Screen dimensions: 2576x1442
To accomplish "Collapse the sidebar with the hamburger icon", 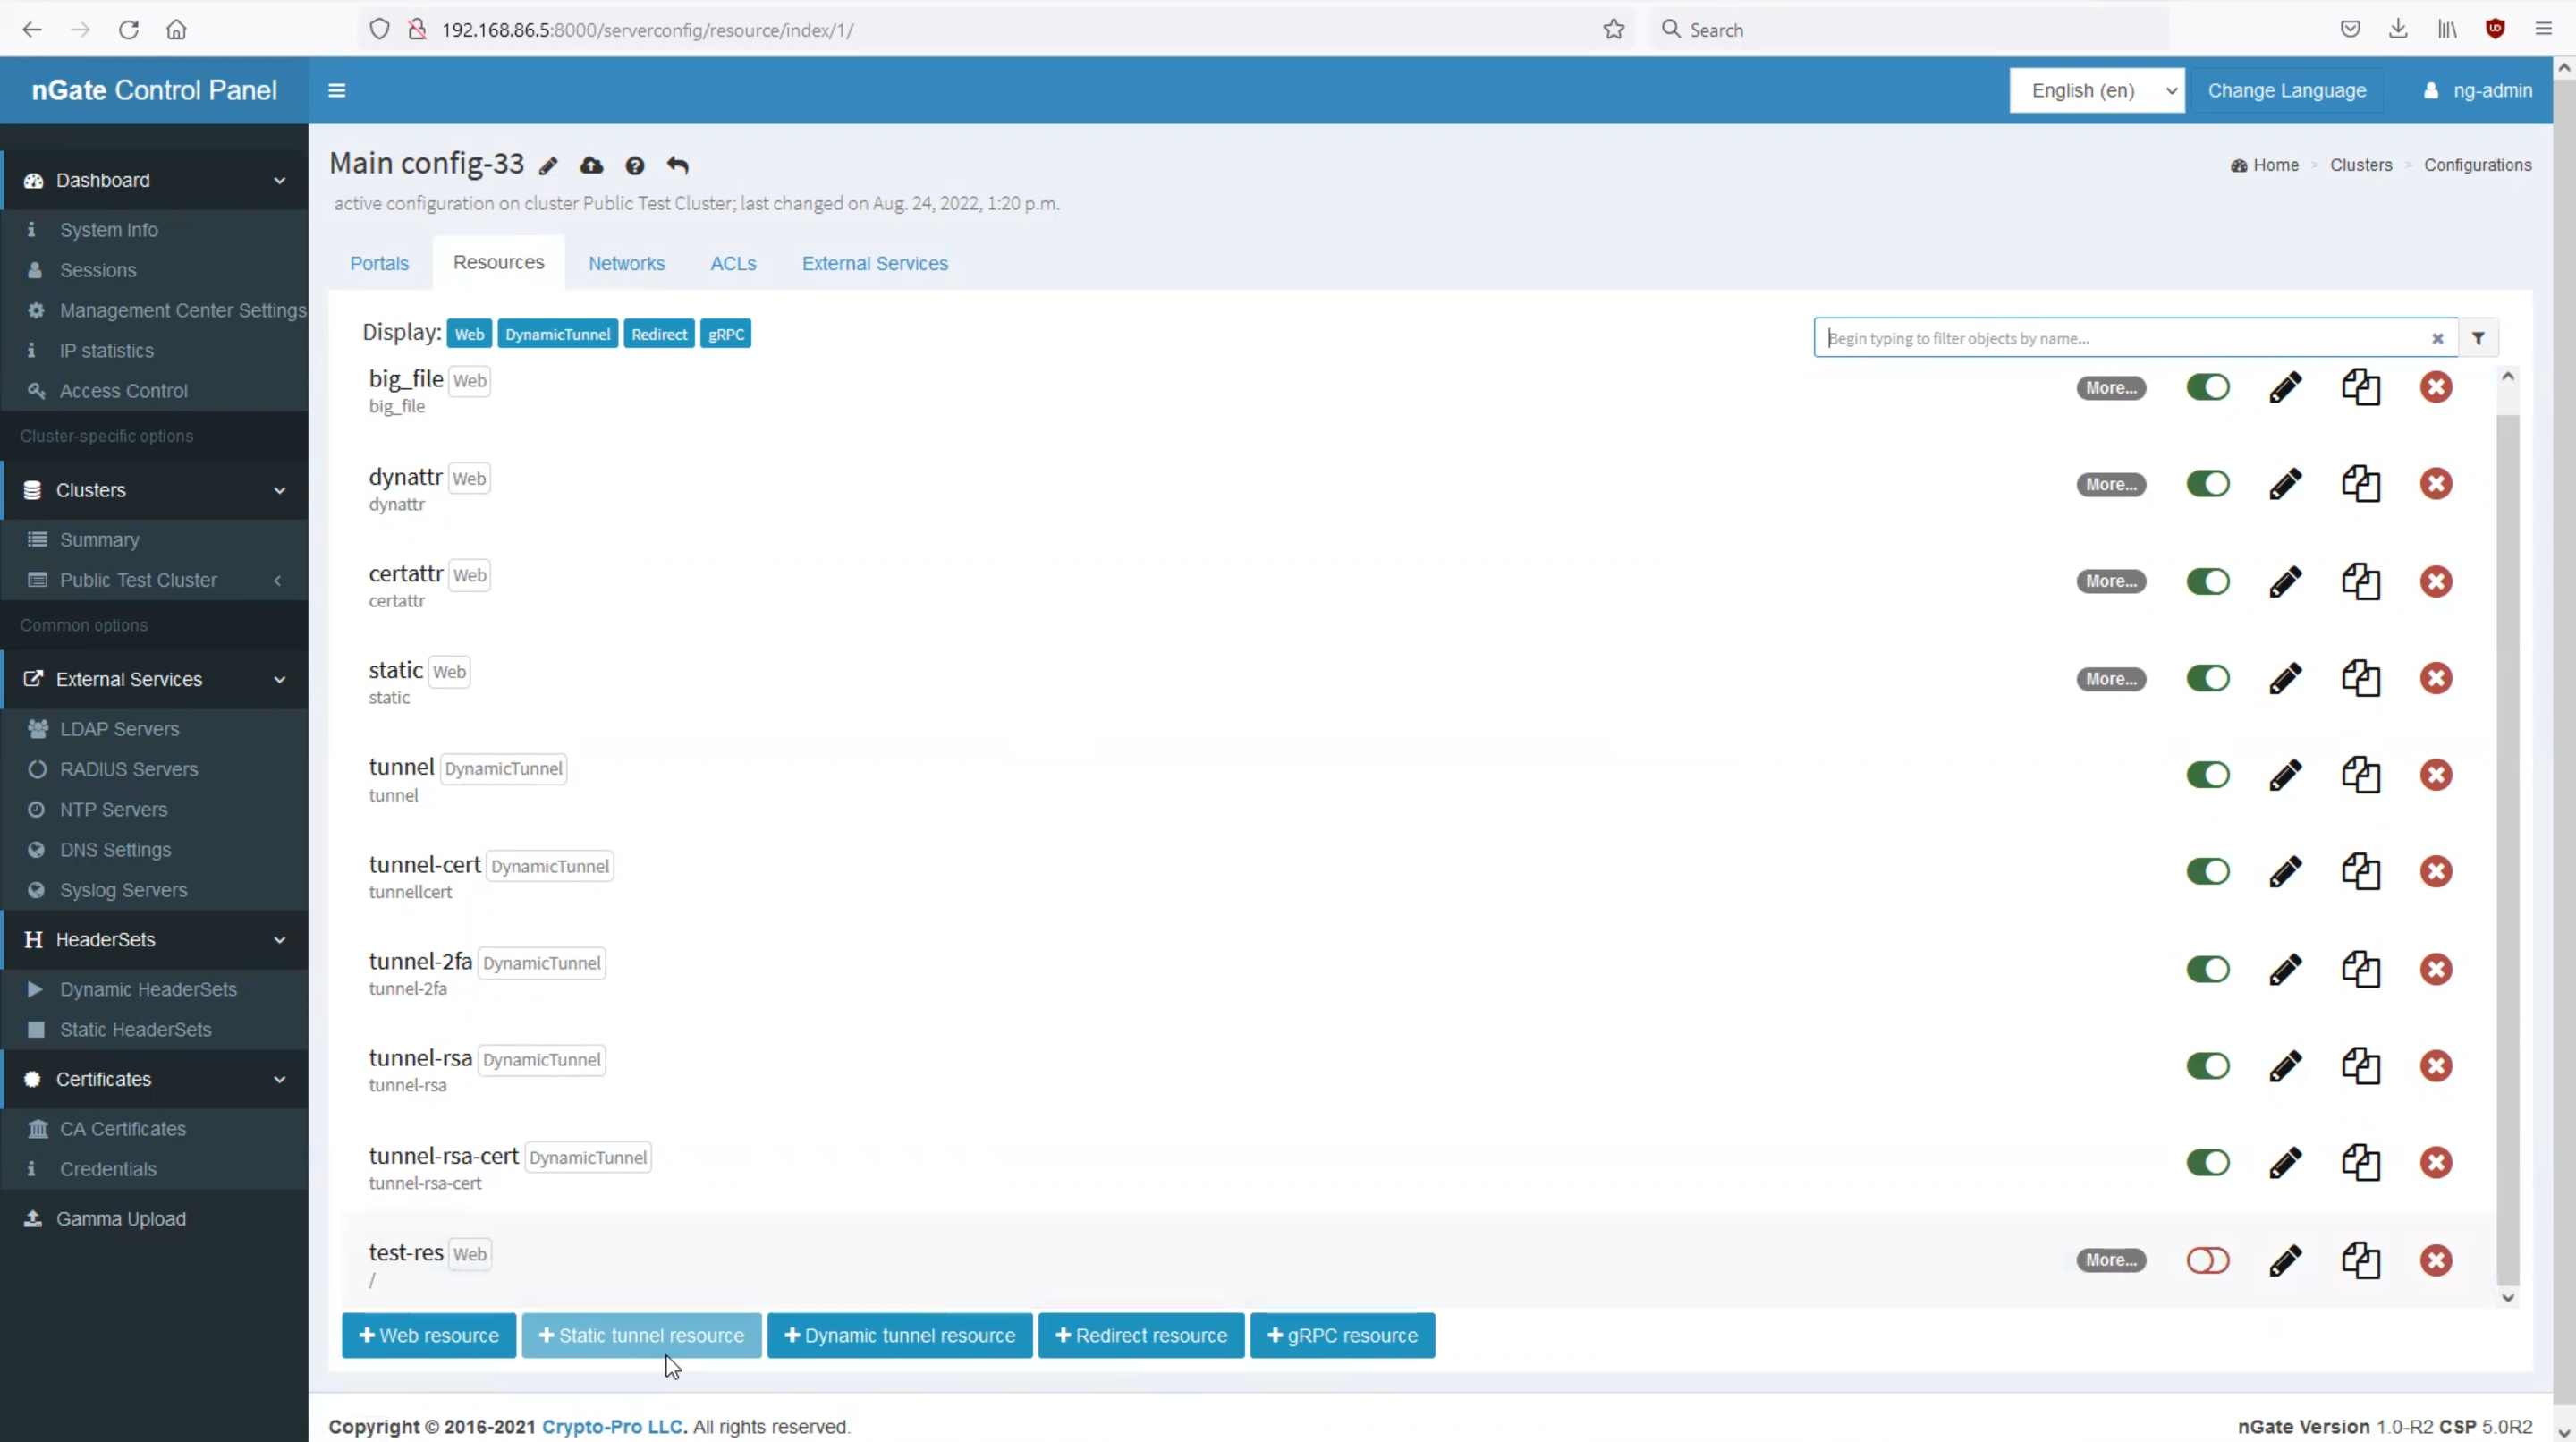I will coord(337,91).
